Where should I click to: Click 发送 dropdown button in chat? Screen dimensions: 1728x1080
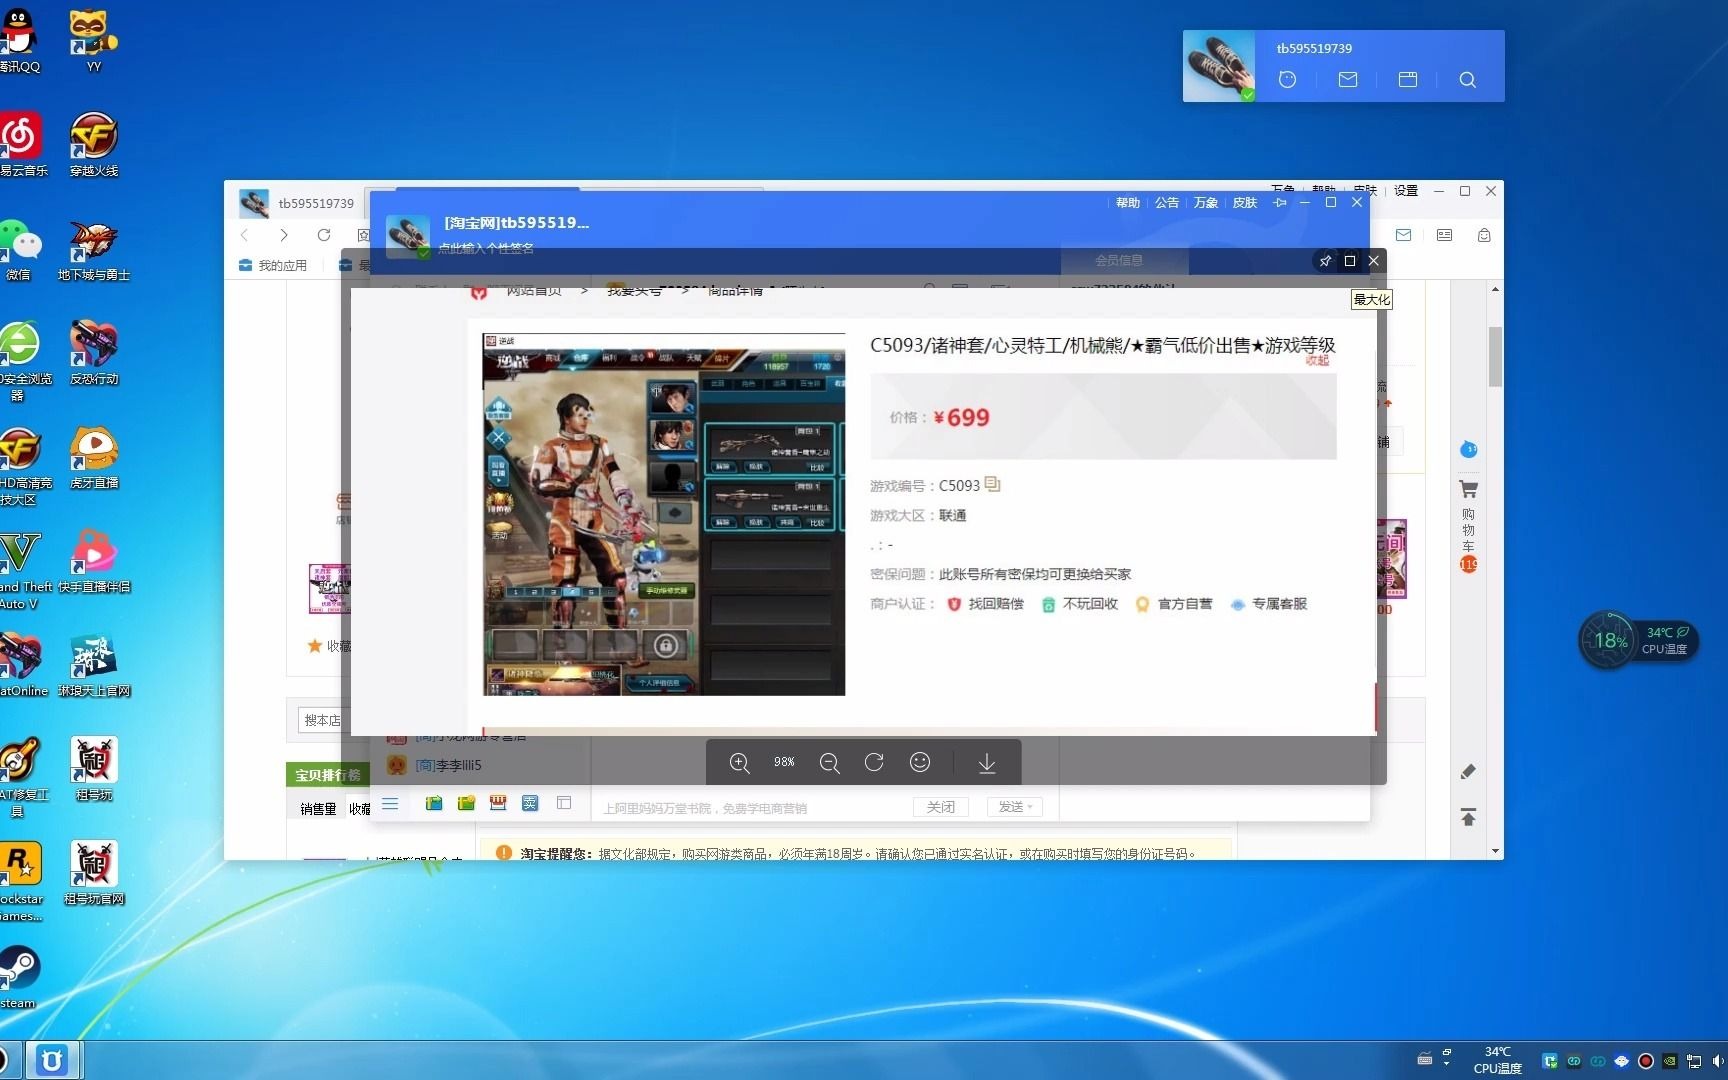[x=1015, y=807]
